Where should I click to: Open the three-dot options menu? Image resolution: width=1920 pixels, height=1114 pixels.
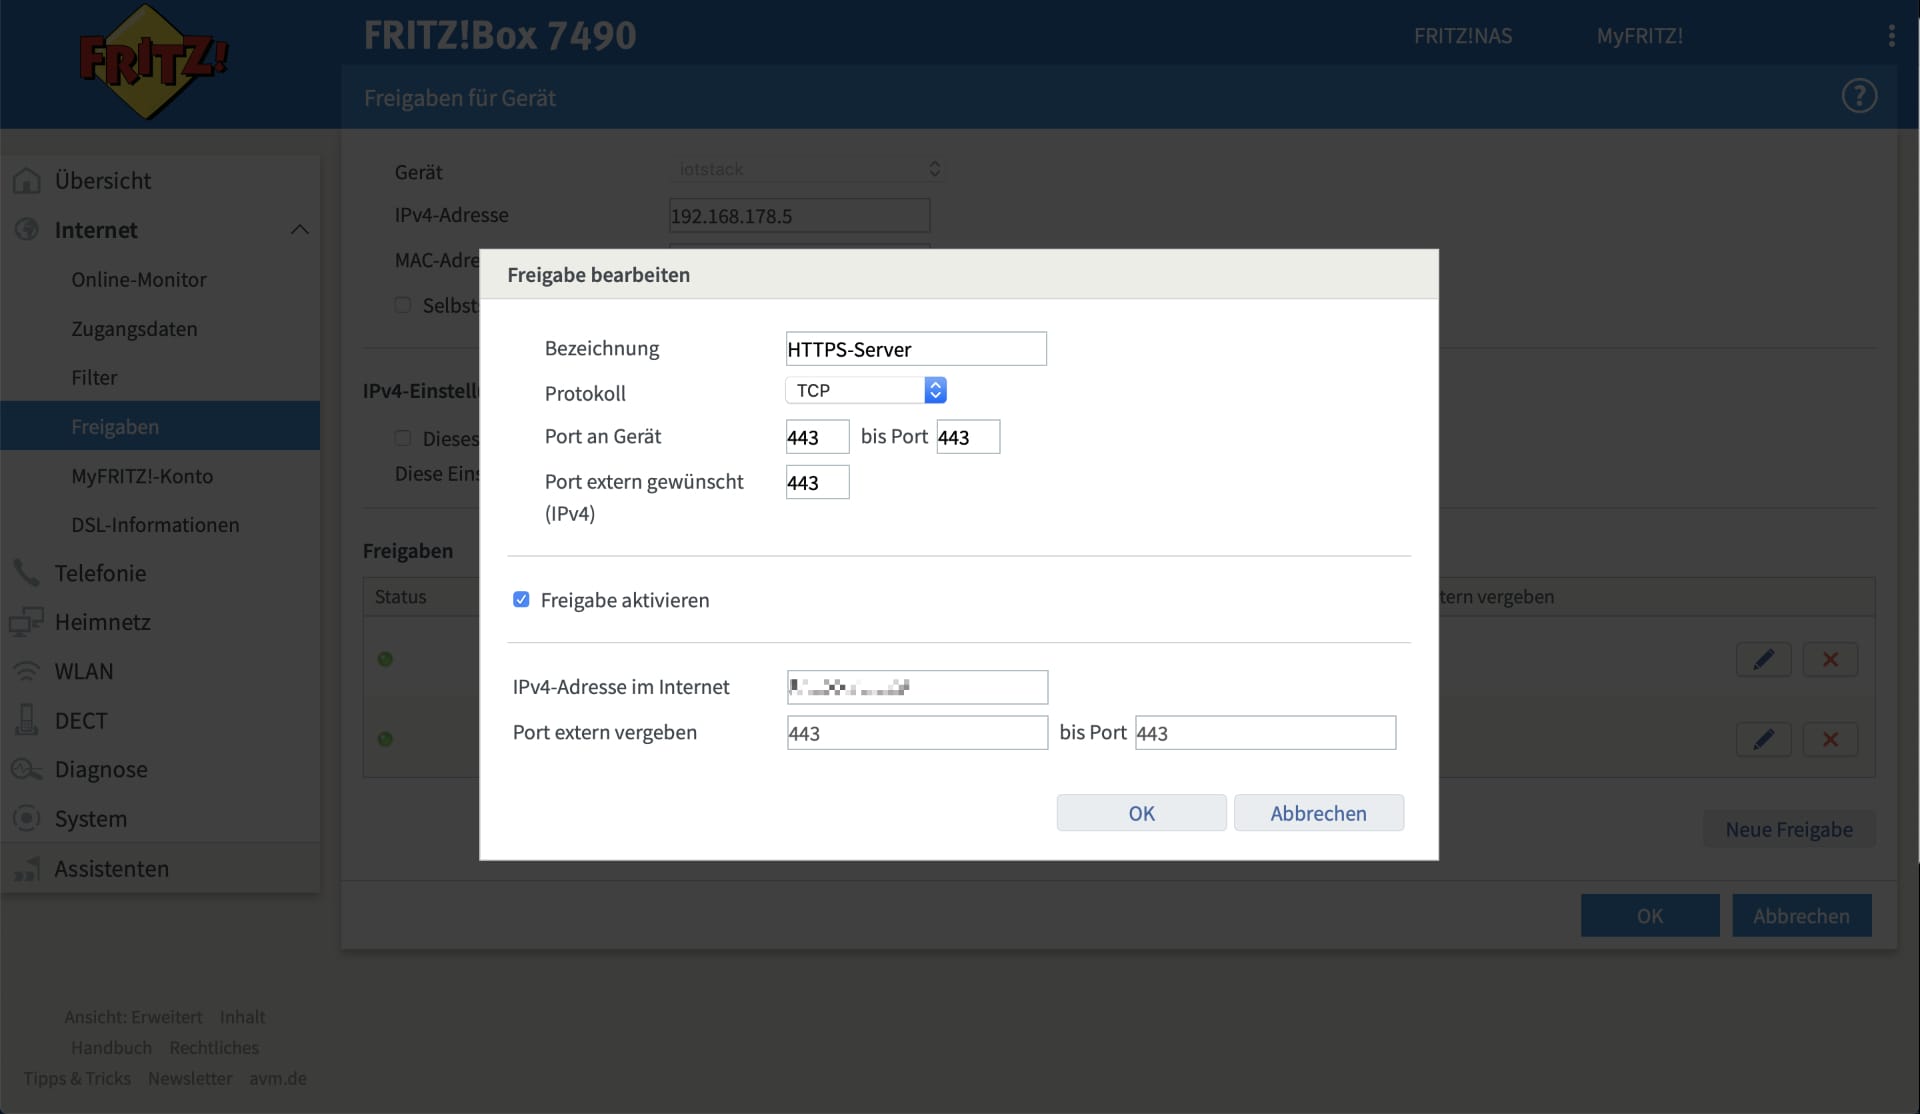(1891, 36)
